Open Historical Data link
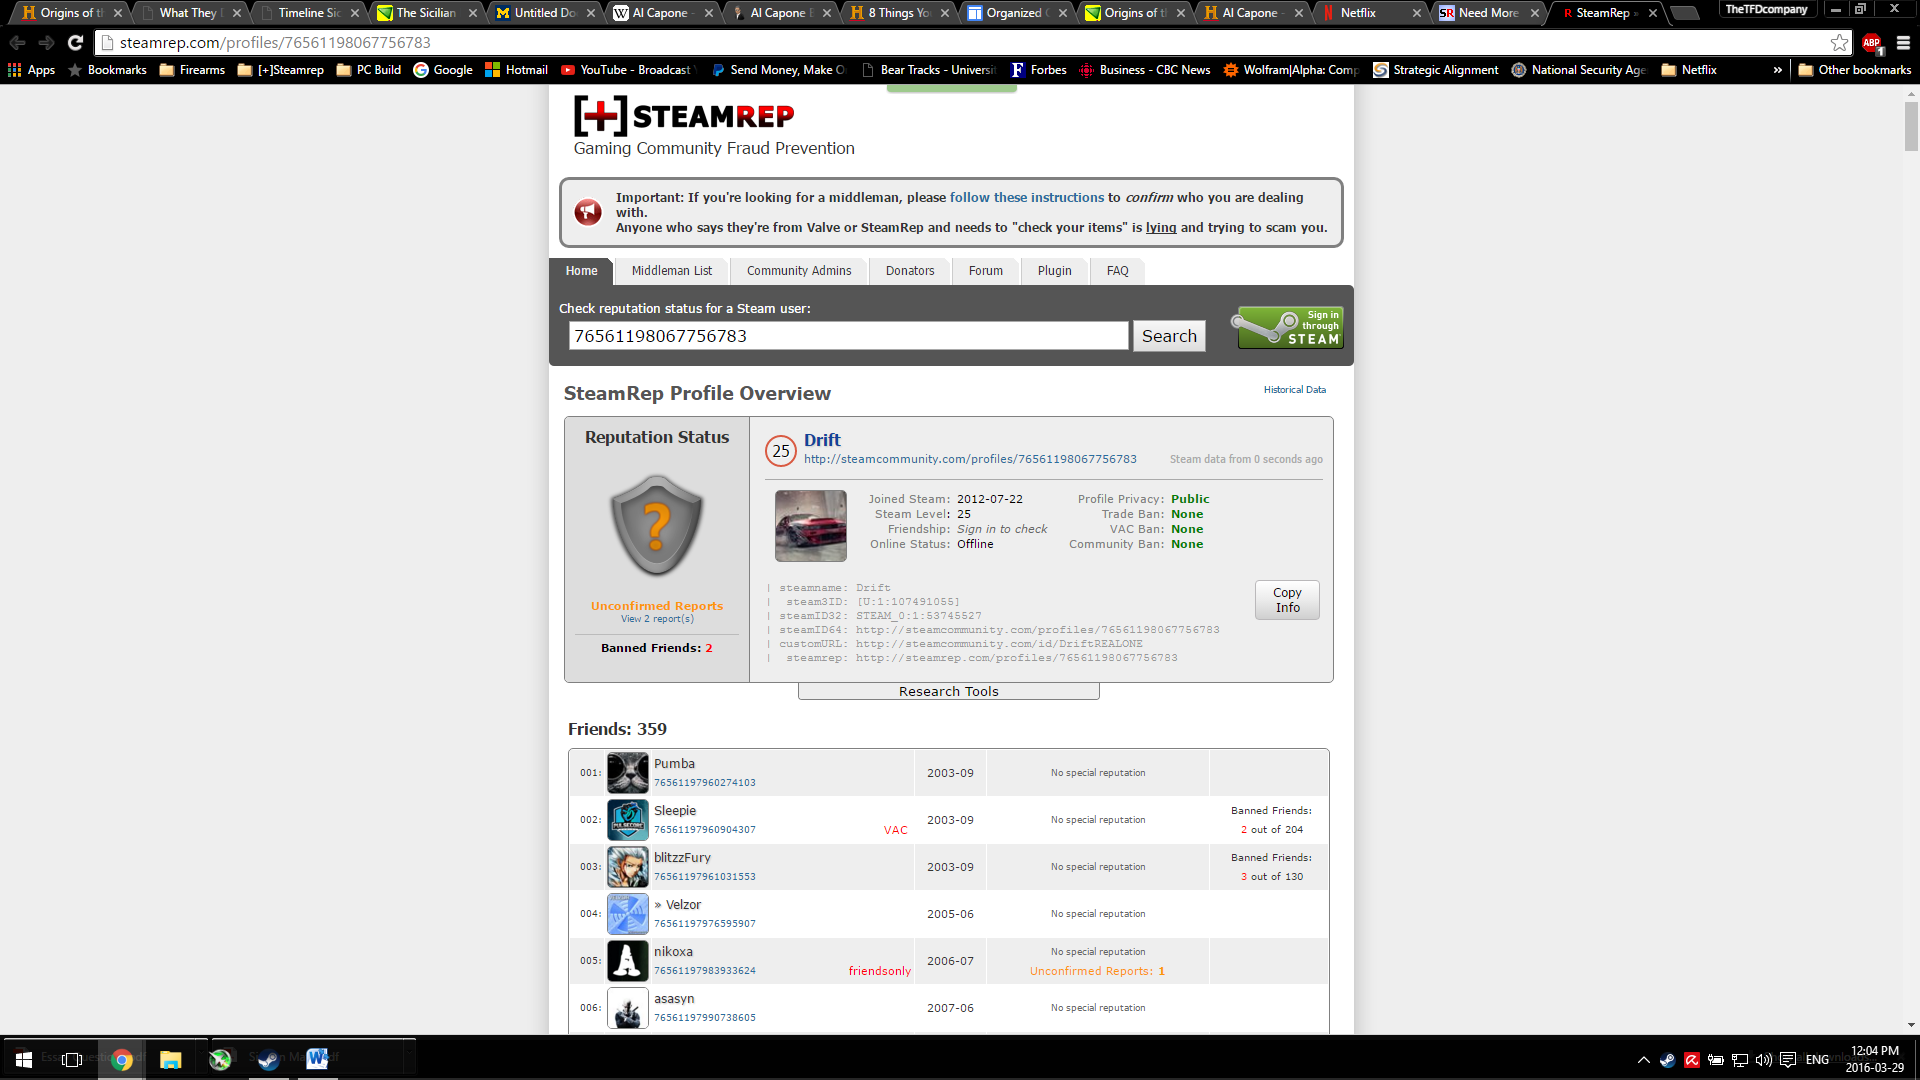This screenshot has height=1080, width=1920. [x=1294, y=390]
